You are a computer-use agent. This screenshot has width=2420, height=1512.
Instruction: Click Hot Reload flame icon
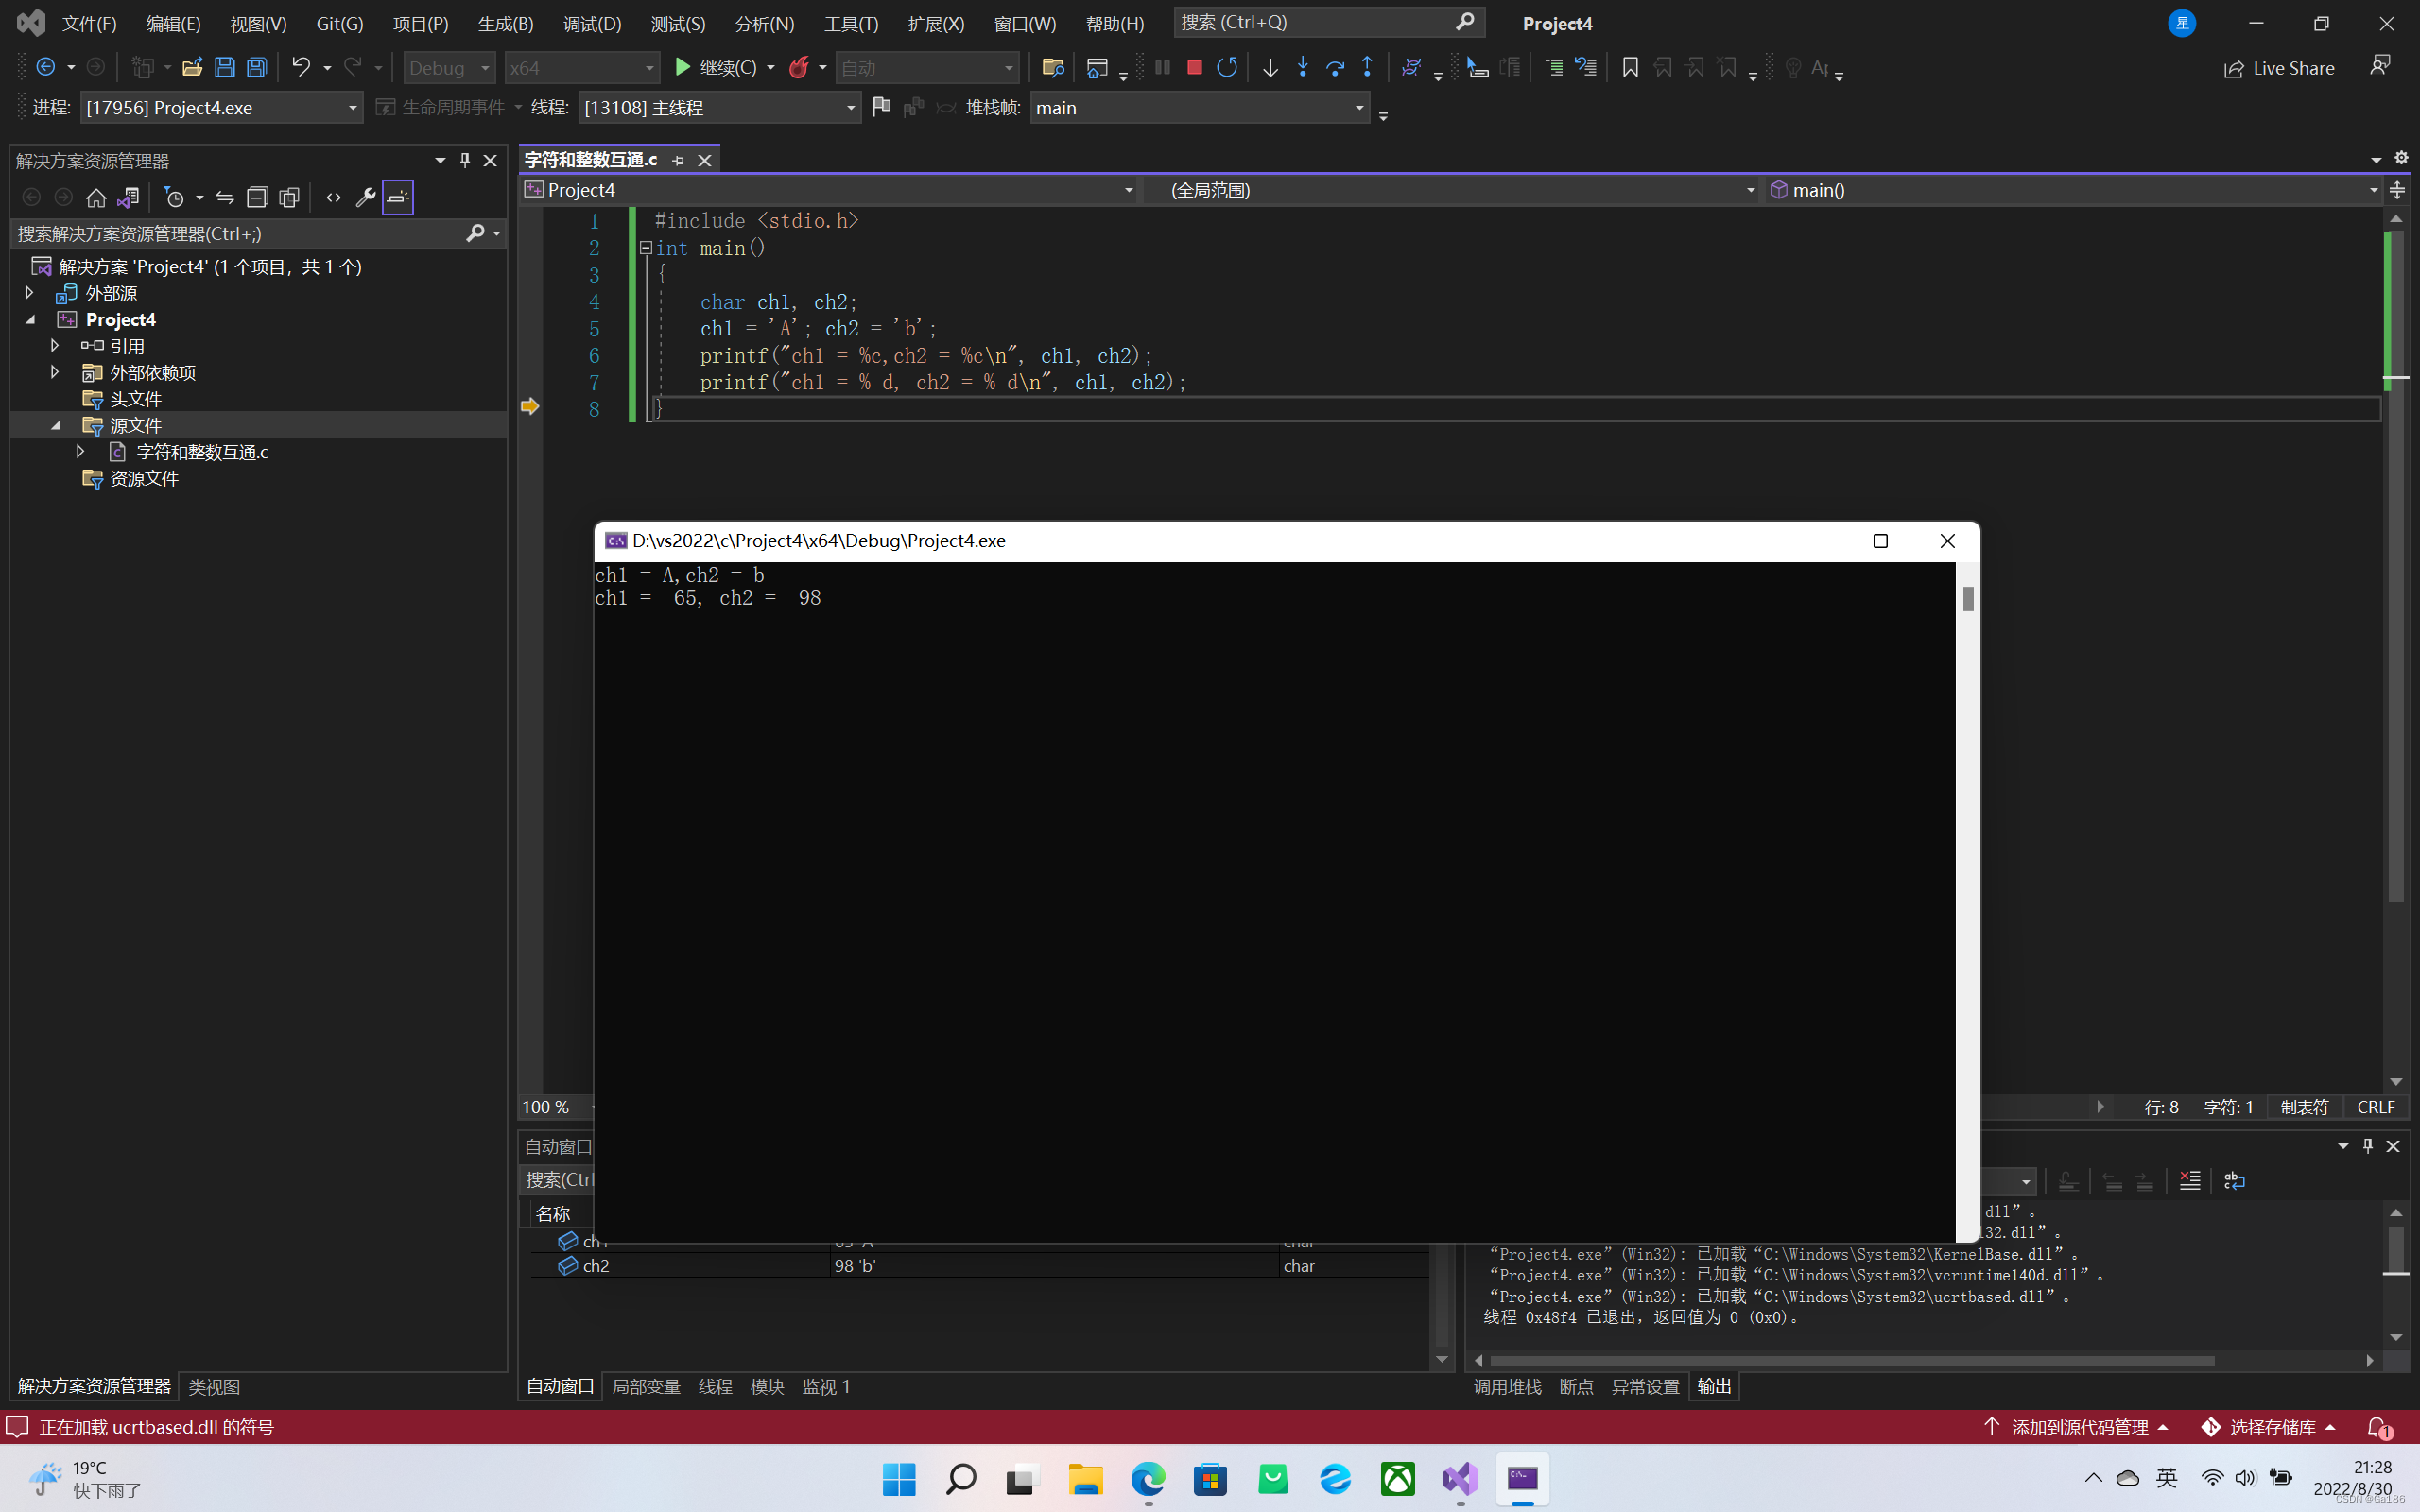point(798,67)
